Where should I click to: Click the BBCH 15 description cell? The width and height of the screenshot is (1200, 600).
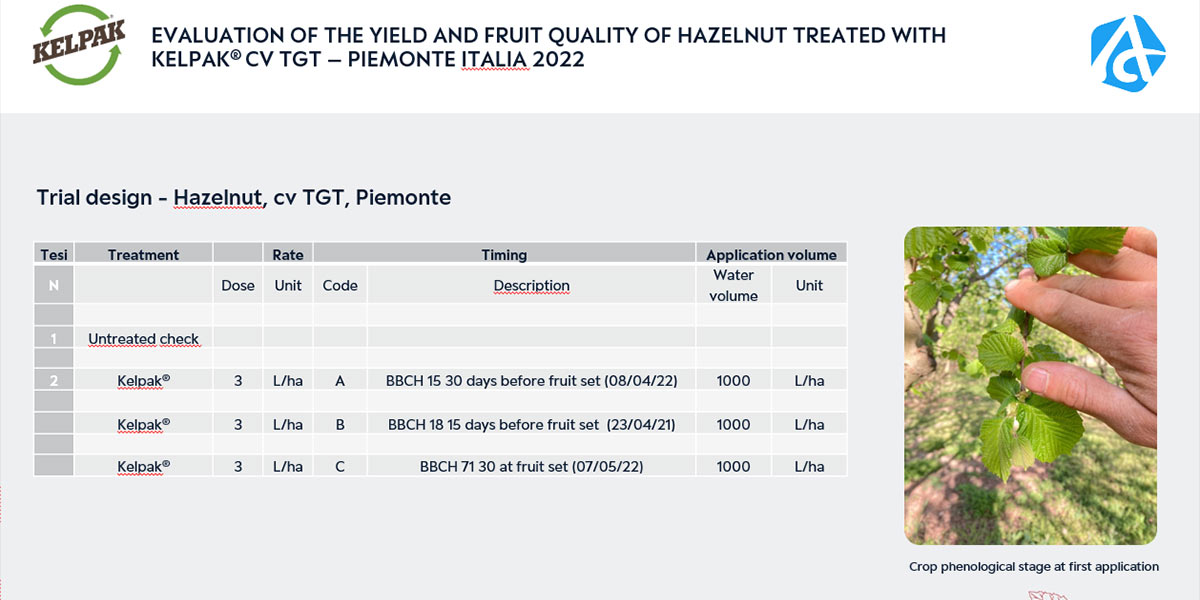[x=531, y=381]
